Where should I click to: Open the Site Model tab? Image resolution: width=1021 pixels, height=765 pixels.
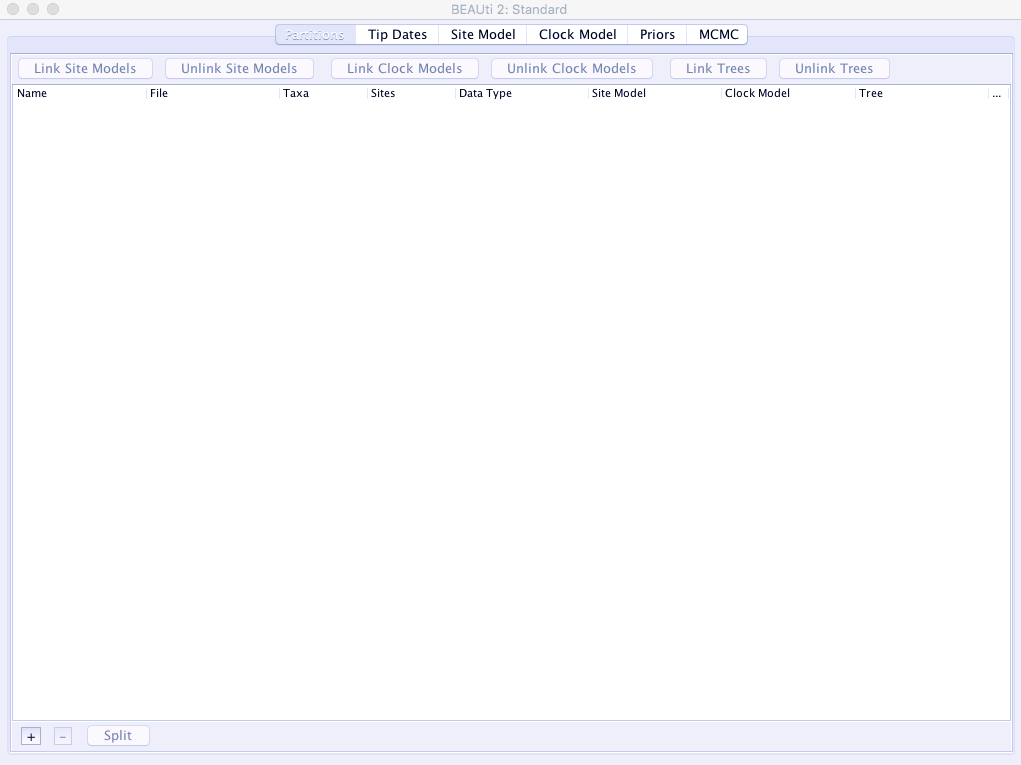pyautogui.click(x=483, y=35)
